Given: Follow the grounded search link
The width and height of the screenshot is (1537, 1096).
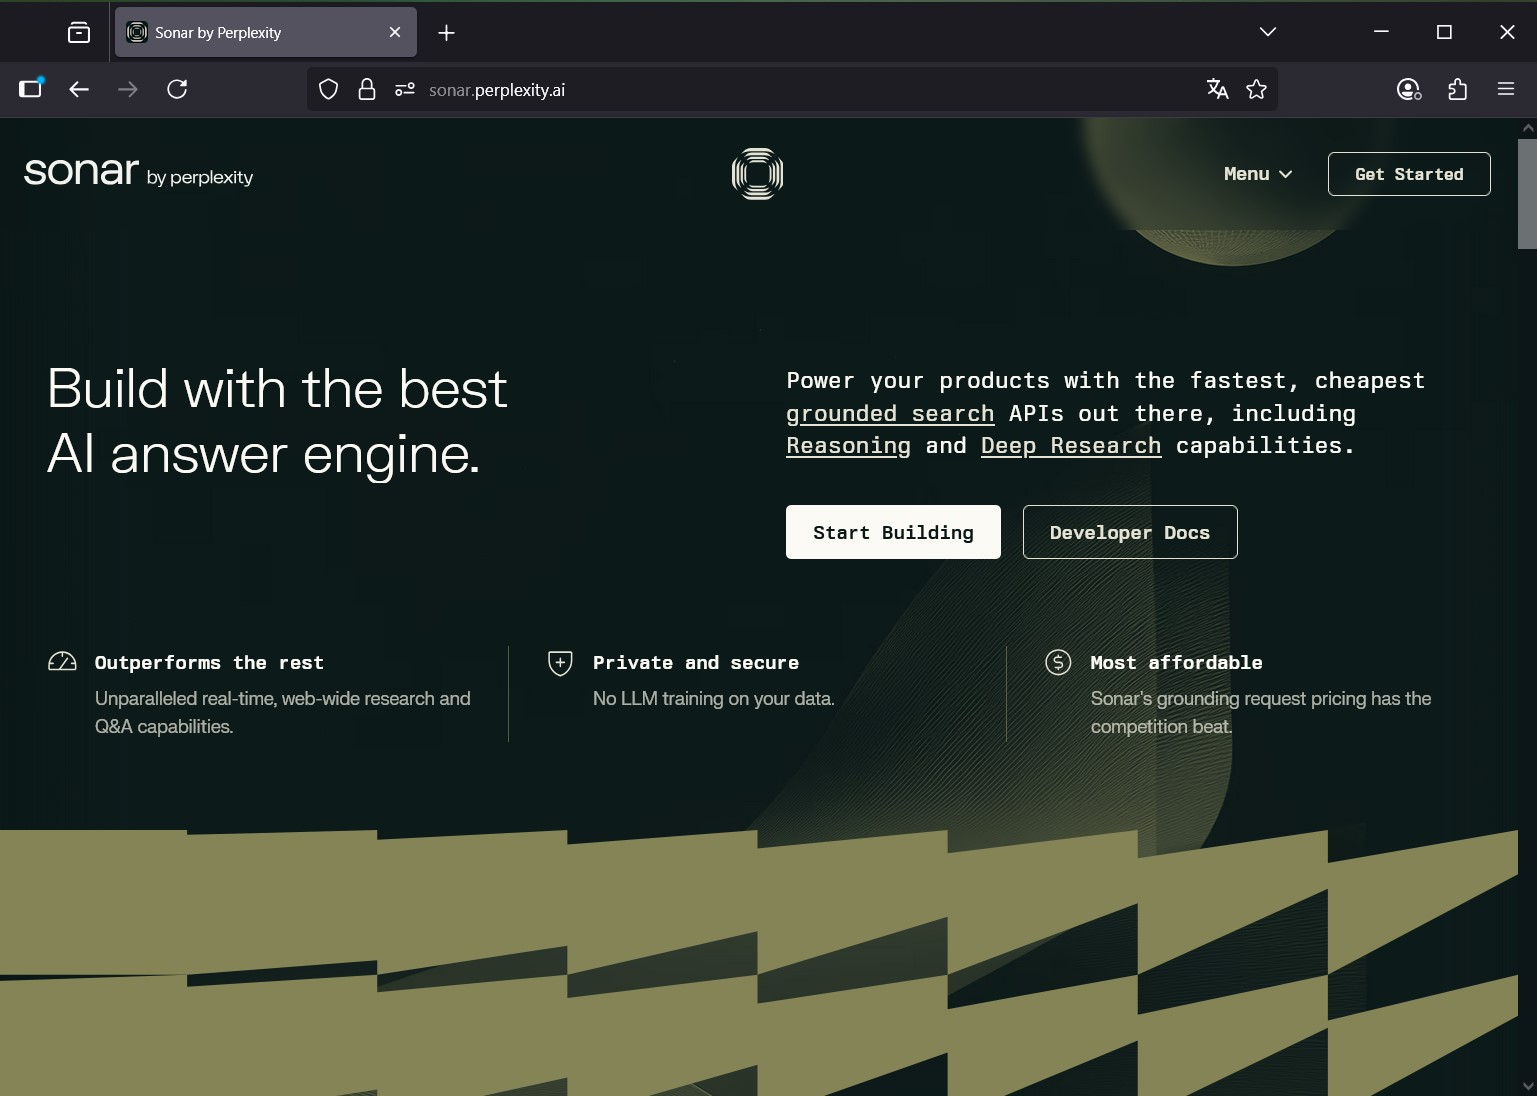Looking at the screenshot, I should click(890, 413).
